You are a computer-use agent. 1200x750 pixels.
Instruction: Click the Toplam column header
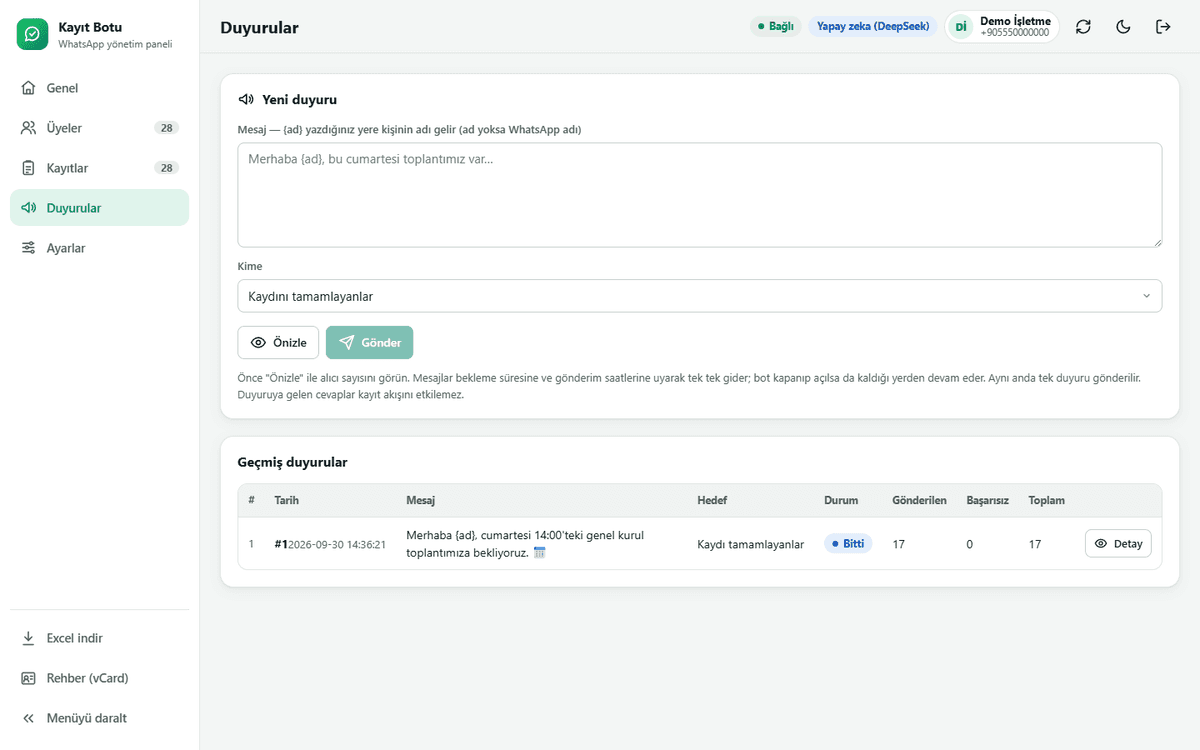click(x=1047, y=500)
